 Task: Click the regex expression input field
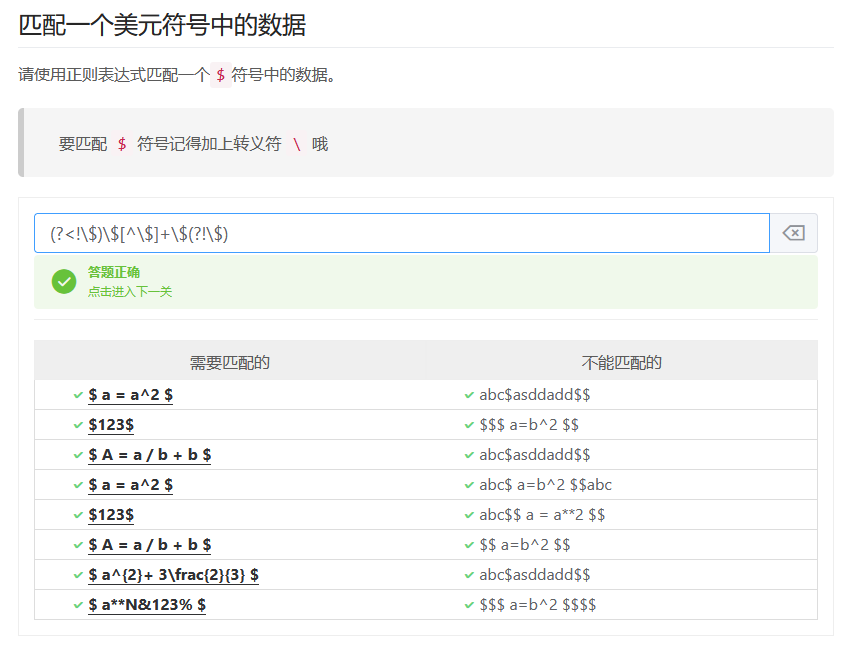(400, 233)
